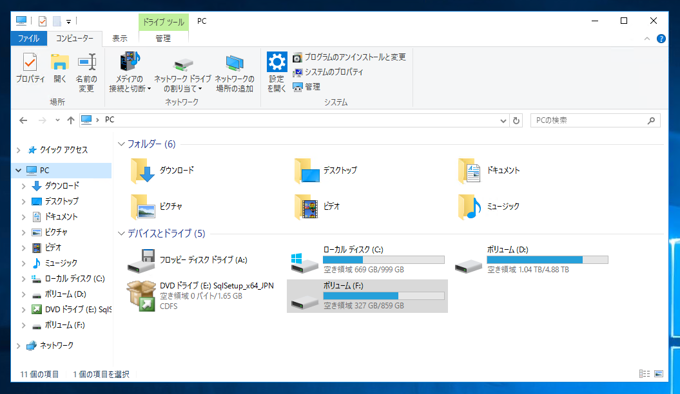Expand クイック アクセス in the tree
680x394 pixels.
pyautogui.click(x=18, y=150)
